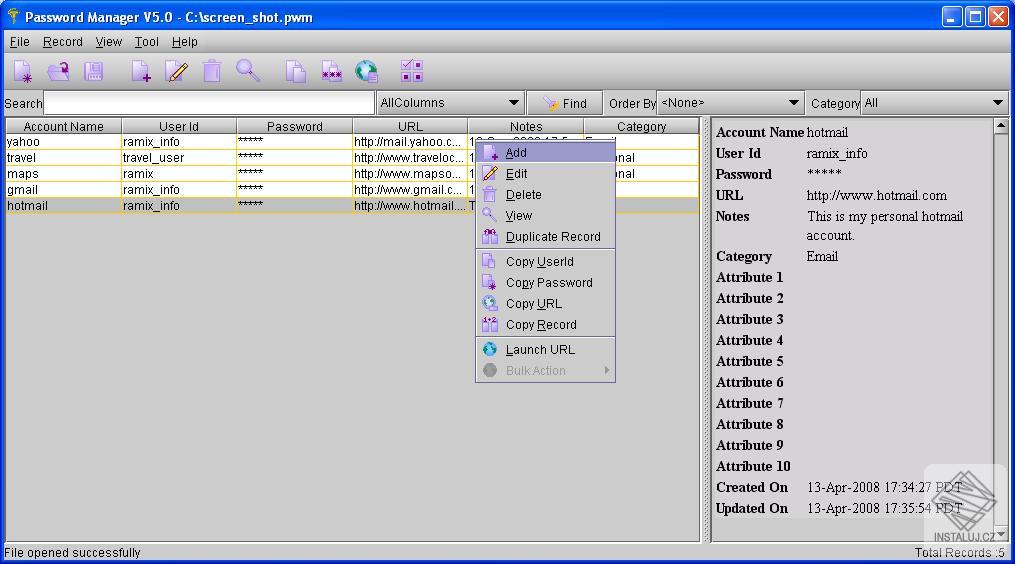Choose View from the context menu
Image resolution: width=1015 pixels, height=564 pixels.
(545, 216)
